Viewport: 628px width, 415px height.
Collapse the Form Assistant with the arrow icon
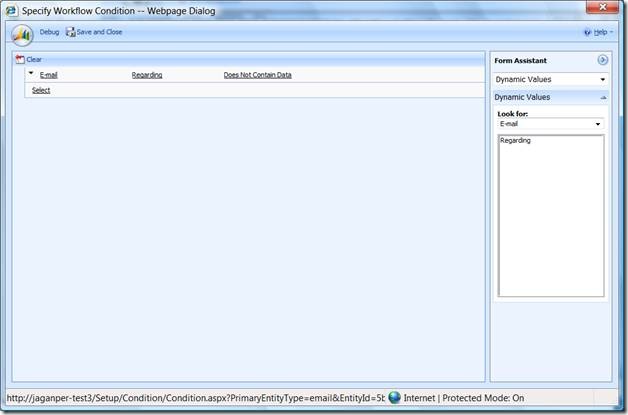(x=603, y=61)
